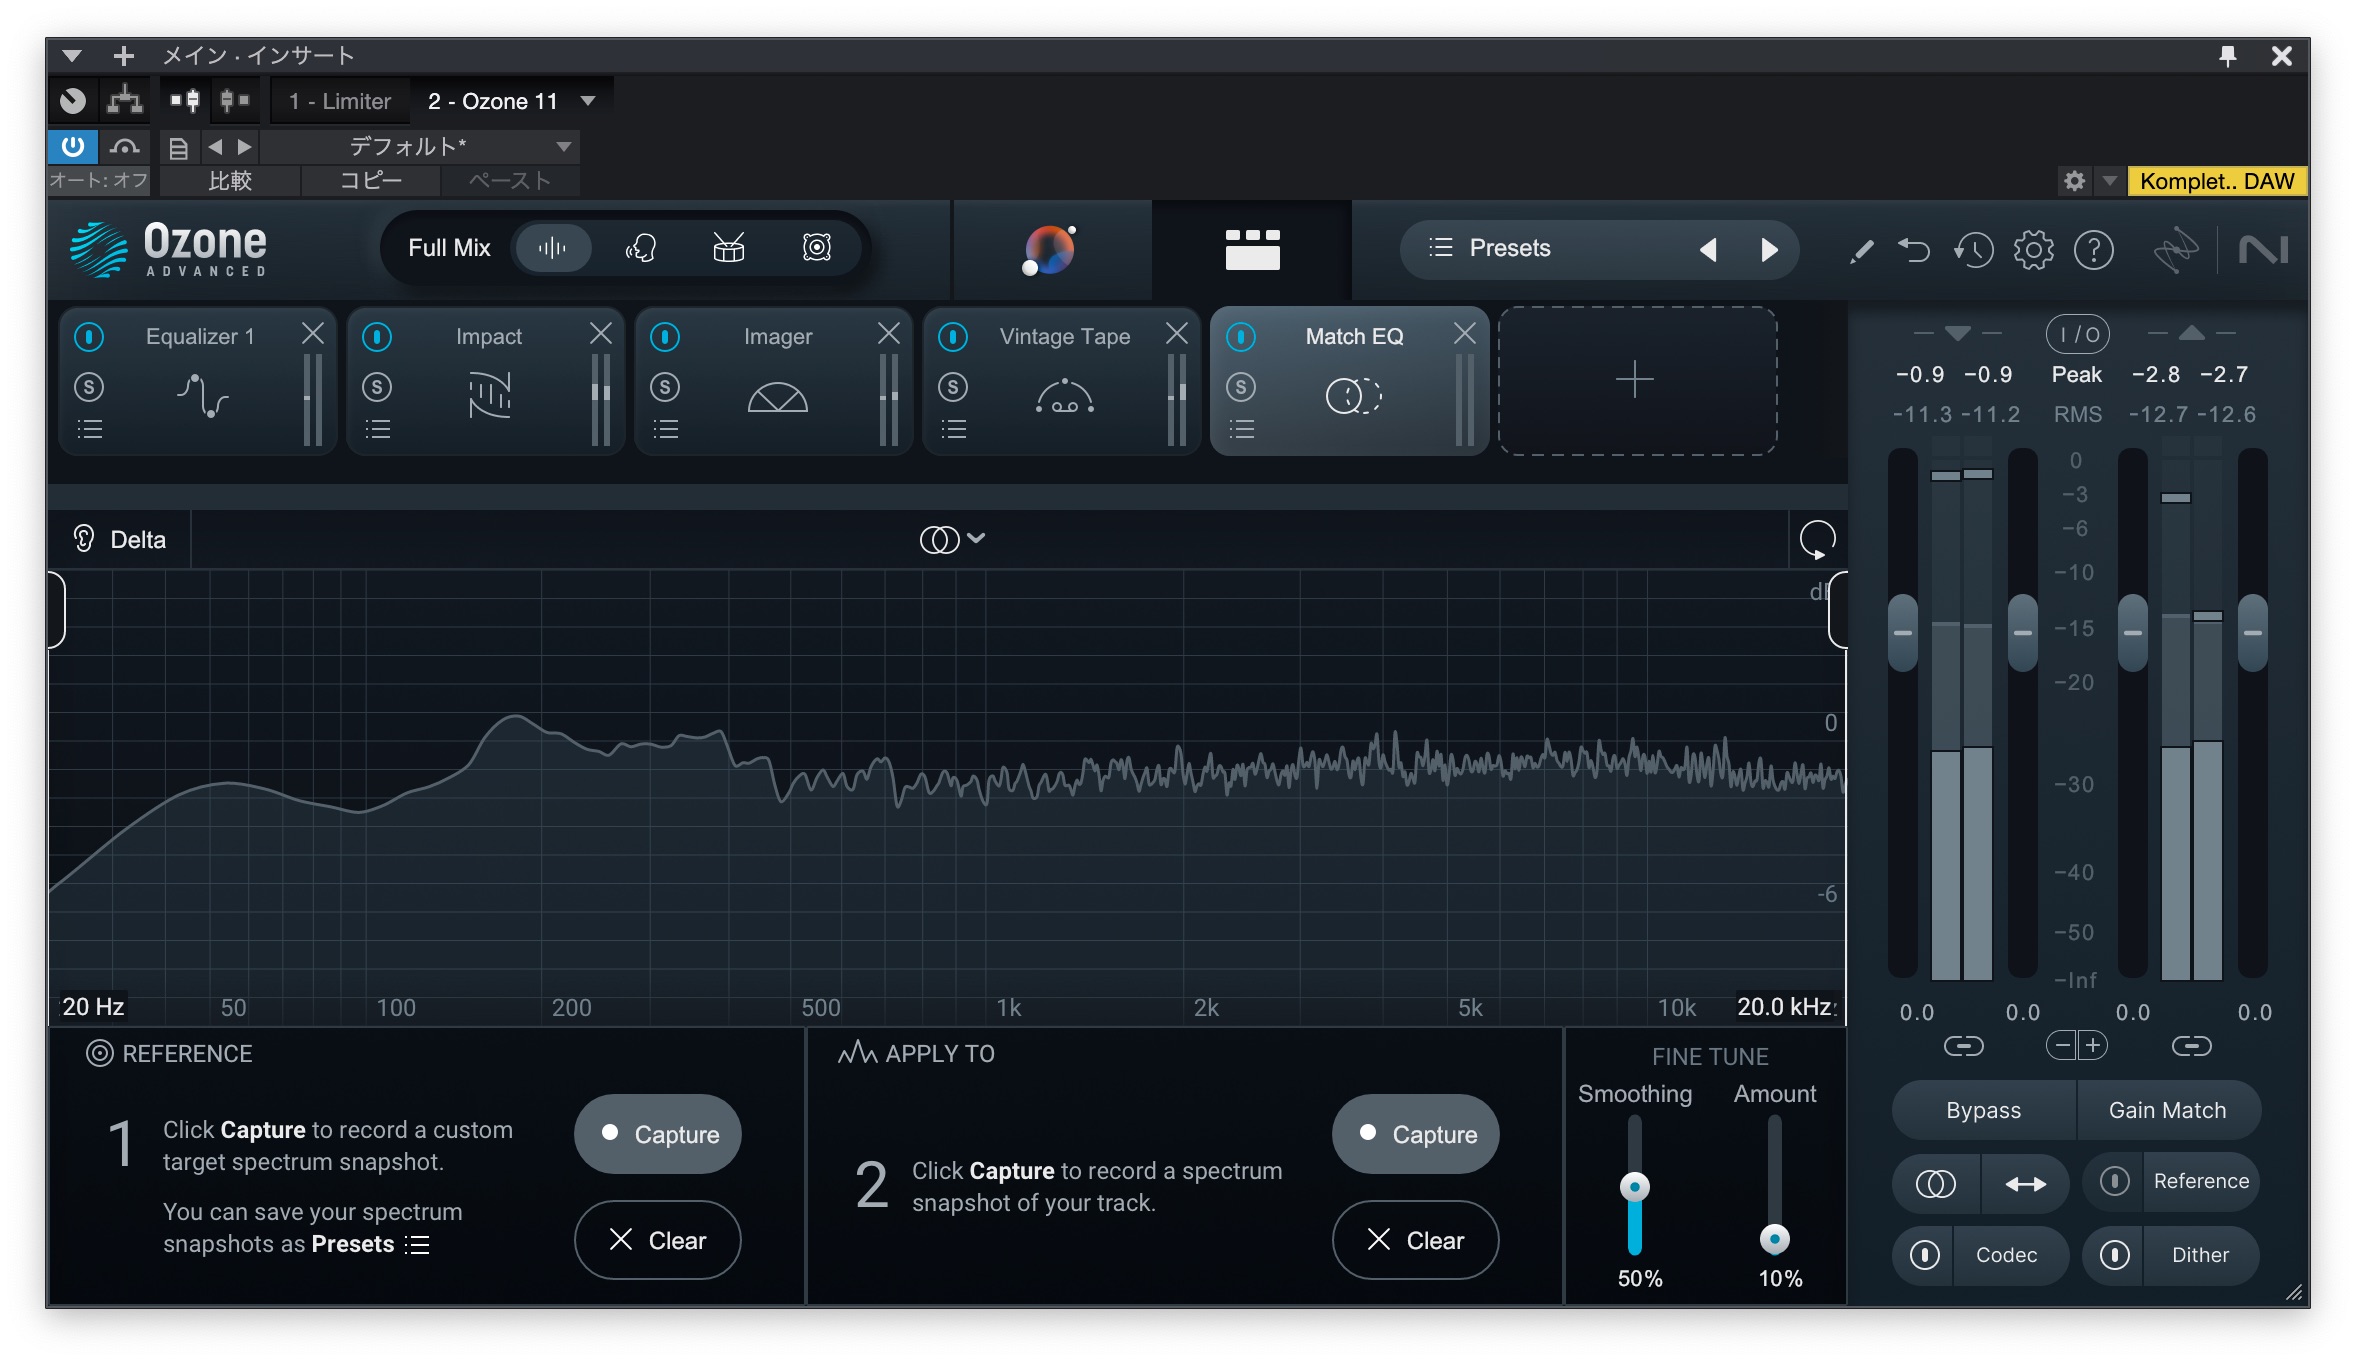The image size is (2356, 1362).
Task: Expand the 2 - Ozone 11 insert dropdown
Action: click(588, 101)
